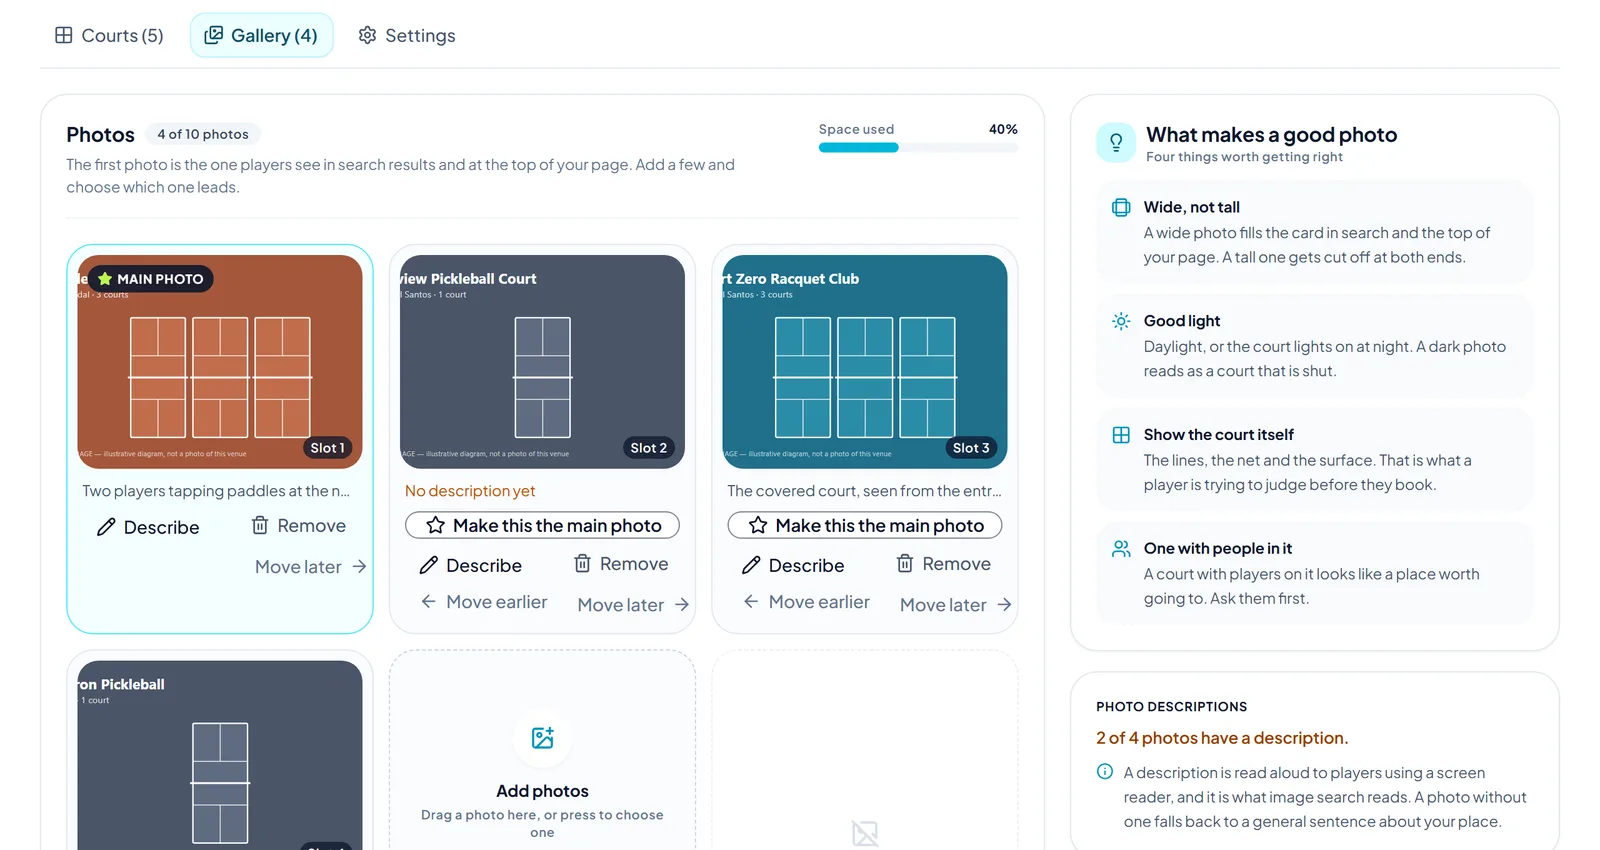Make the Slot 2 photo the main photo
1600x850 pixels.
click(x=542, y=525)
